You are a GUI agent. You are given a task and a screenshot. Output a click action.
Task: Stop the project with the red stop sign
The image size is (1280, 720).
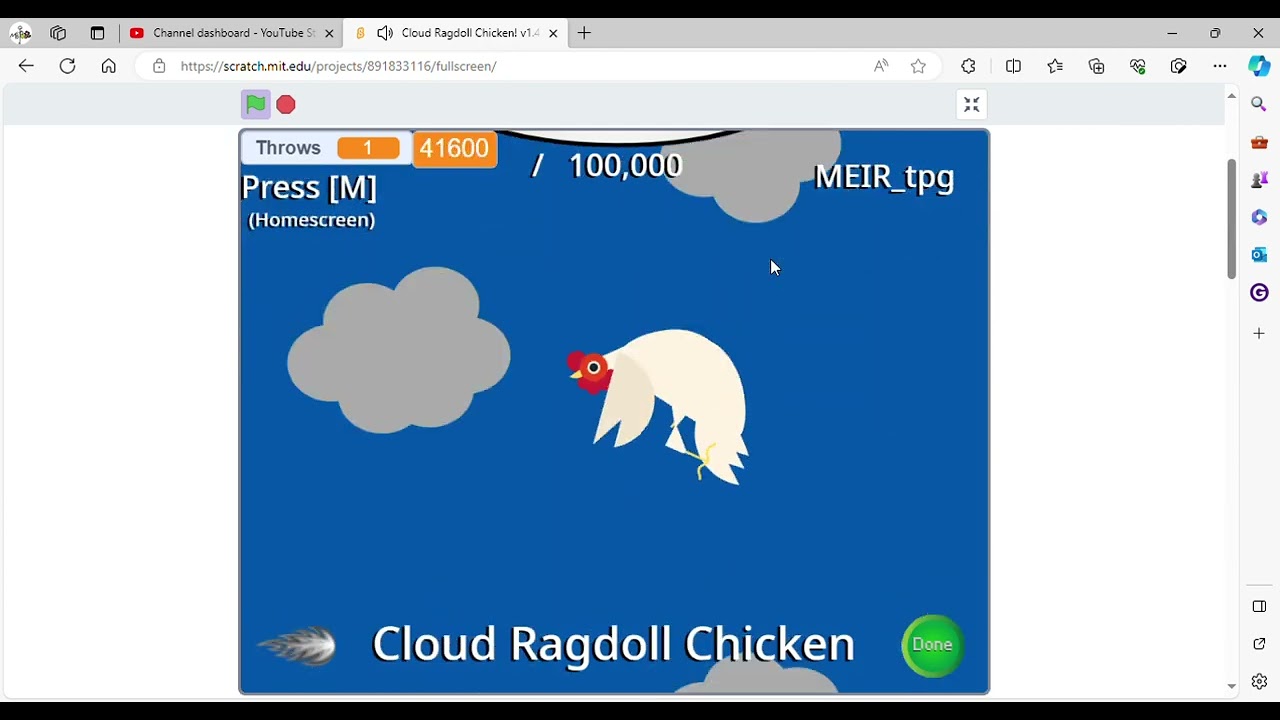286,104
